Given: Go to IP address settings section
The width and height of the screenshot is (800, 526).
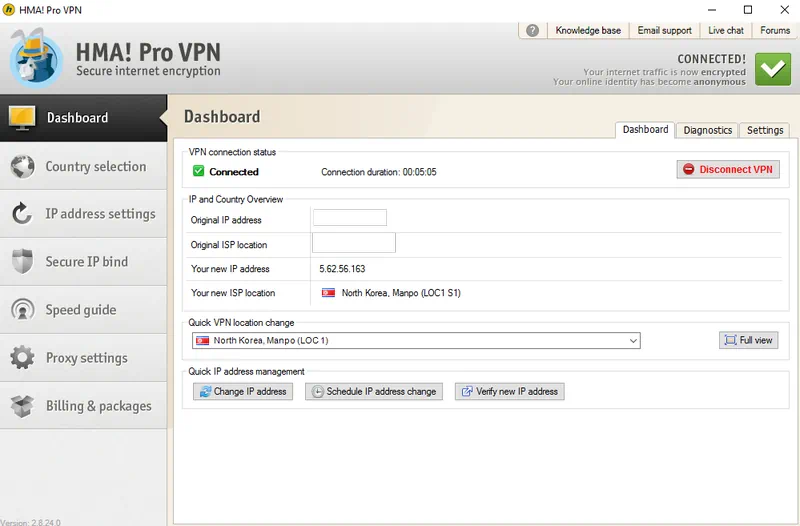Looking at the screenshot, I should pos(84,214).
